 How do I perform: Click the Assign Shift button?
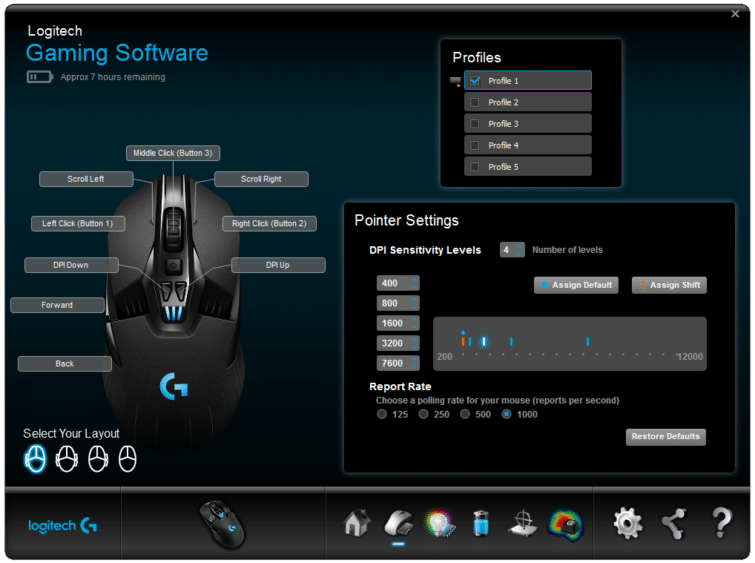point(669,285)
